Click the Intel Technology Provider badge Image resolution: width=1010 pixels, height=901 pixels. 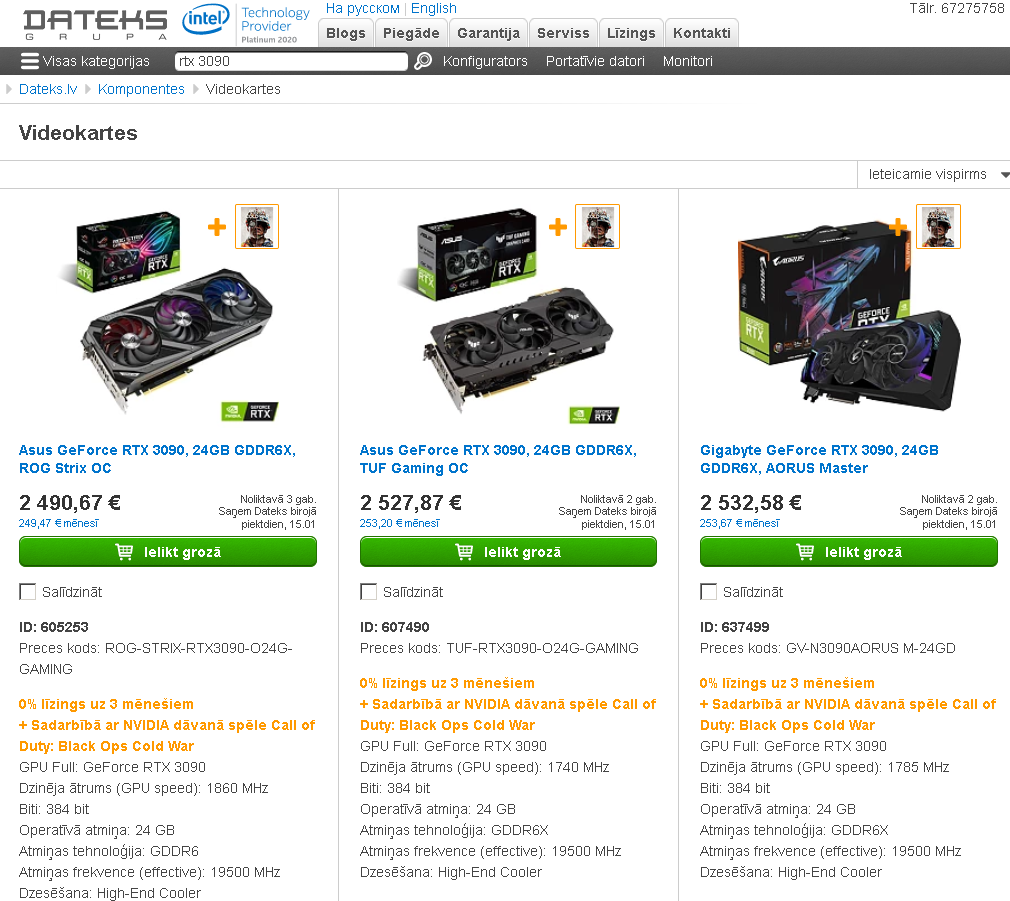click(x=247, y=24)
